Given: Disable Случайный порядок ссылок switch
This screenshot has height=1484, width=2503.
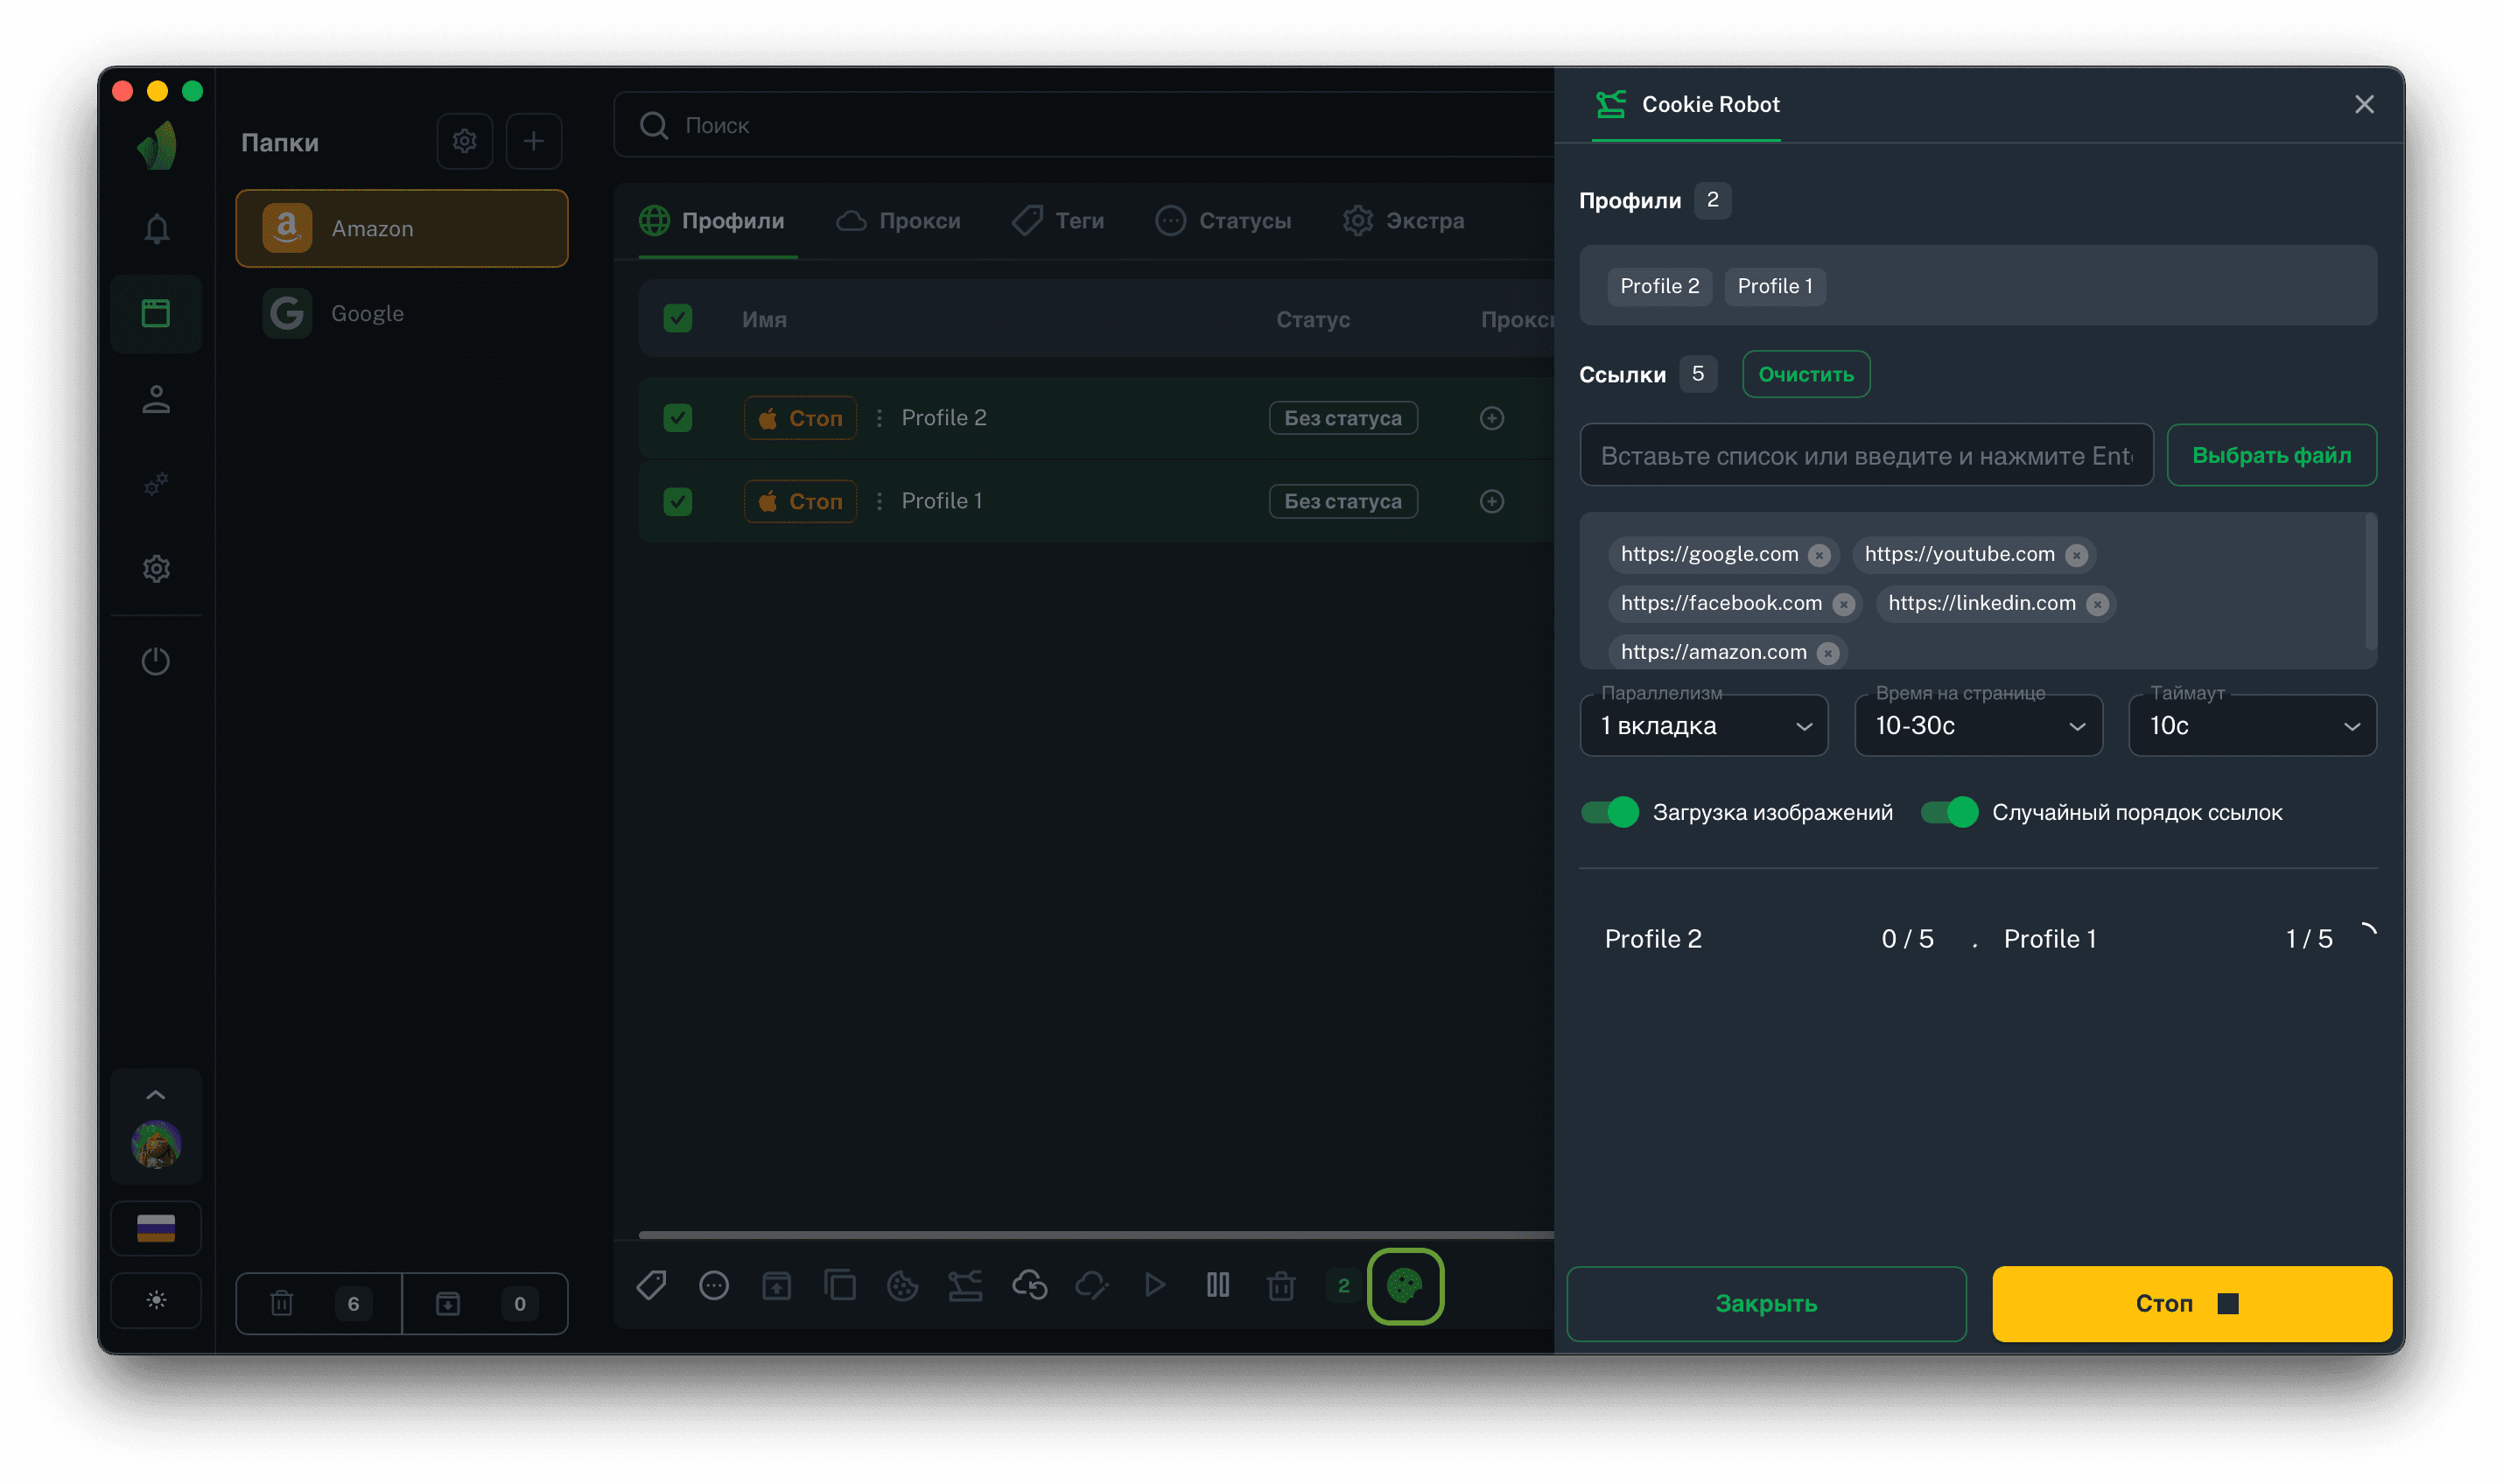Looking at the screenshot, I should (x=1949, y=812).
